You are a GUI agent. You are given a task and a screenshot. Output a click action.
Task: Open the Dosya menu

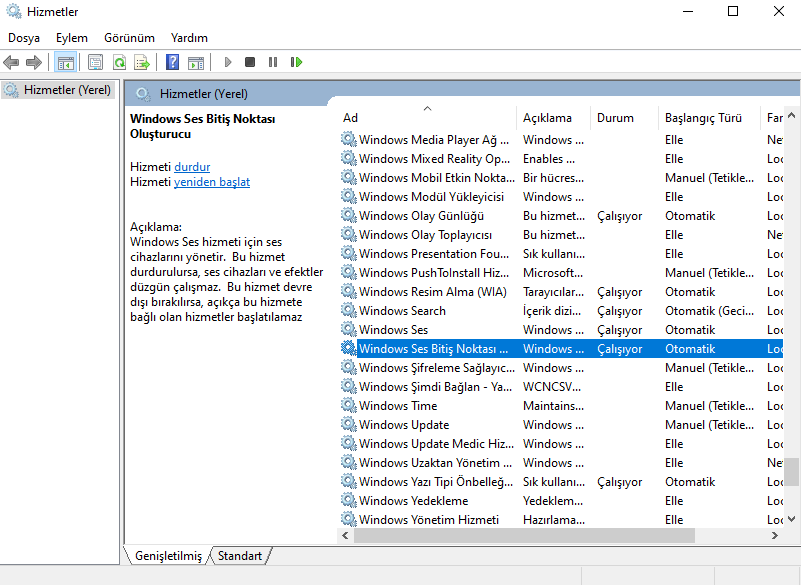[24, 38]
